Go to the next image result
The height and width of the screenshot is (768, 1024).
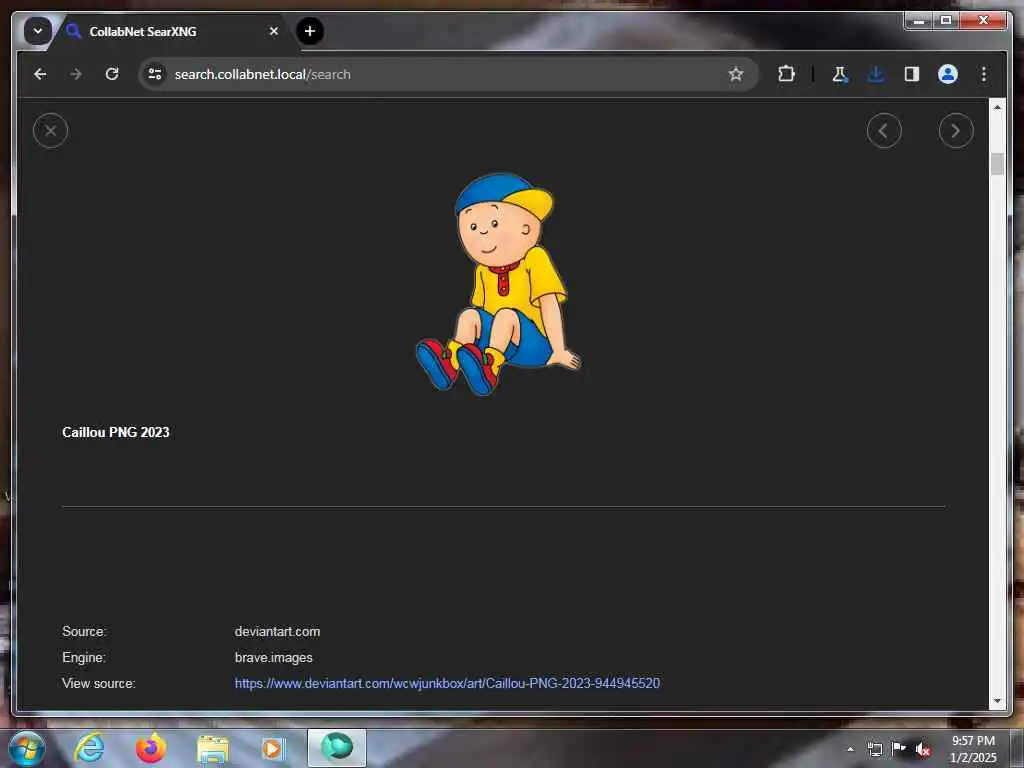955,131
